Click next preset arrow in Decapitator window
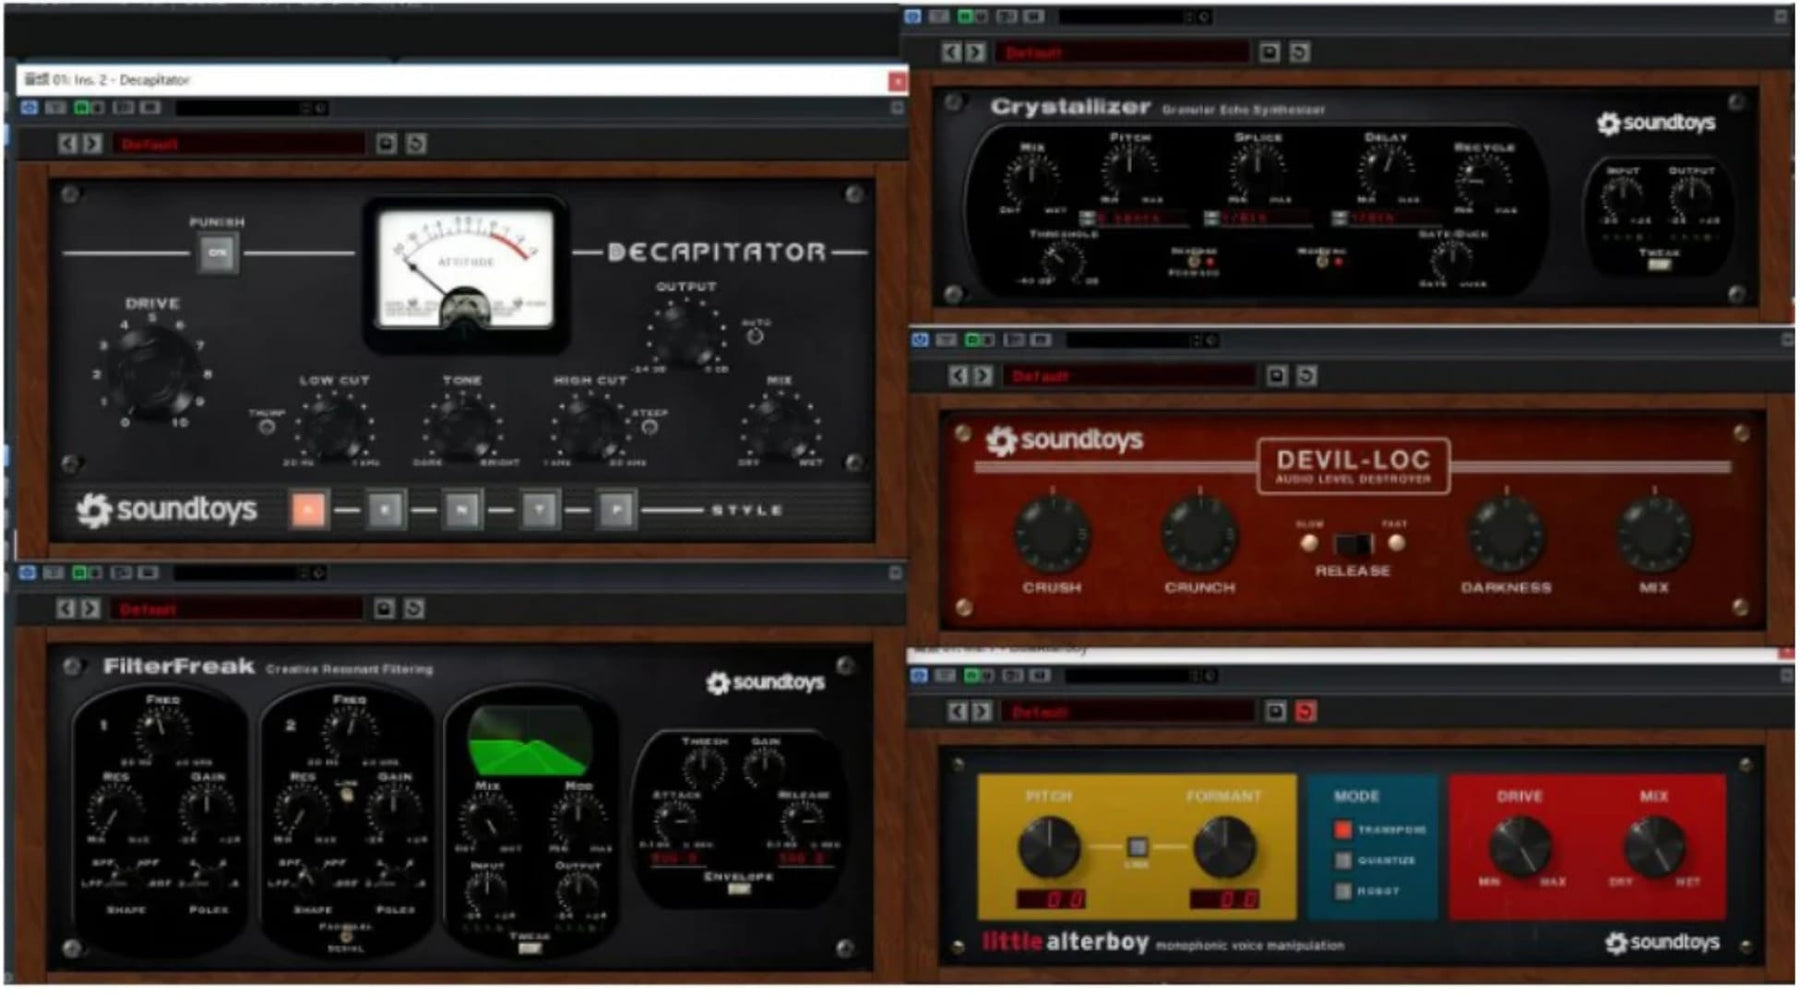The height and width of the screenshot is (996, 1800). tap(92, 144)
